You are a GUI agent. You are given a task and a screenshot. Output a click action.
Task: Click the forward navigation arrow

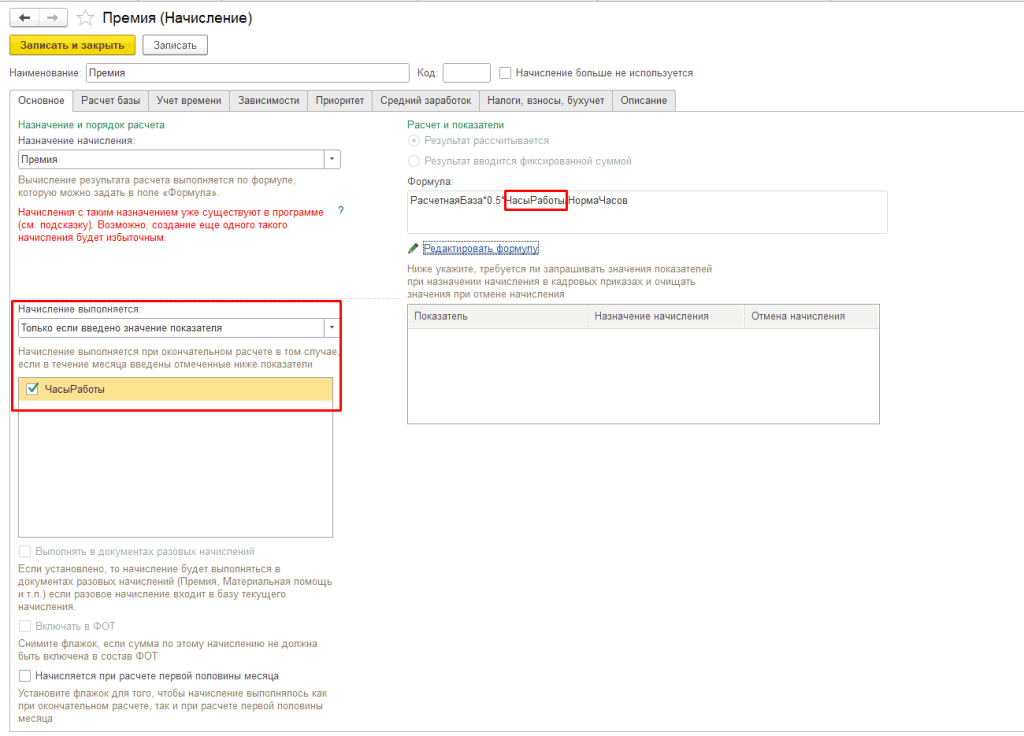[53, 18]
